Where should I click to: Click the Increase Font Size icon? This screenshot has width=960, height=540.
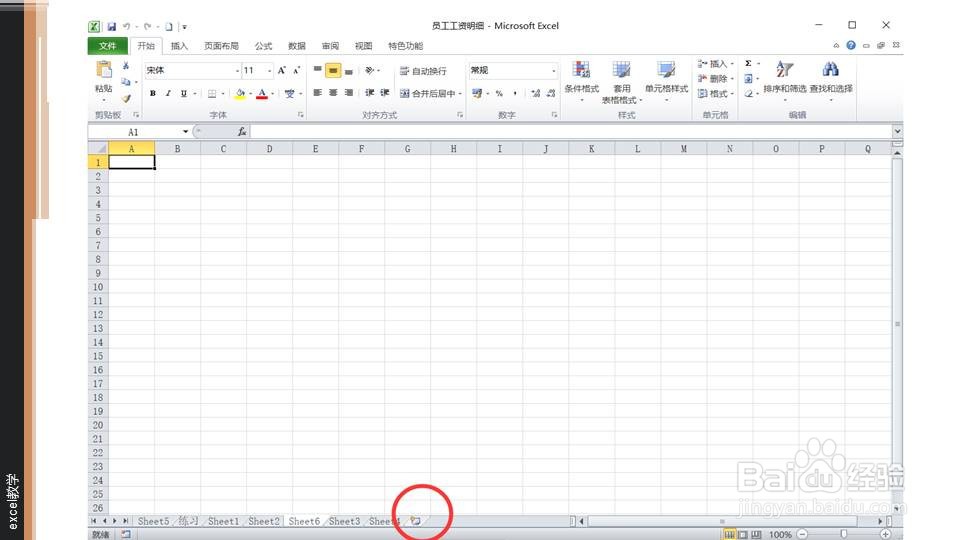coord(282,70)
